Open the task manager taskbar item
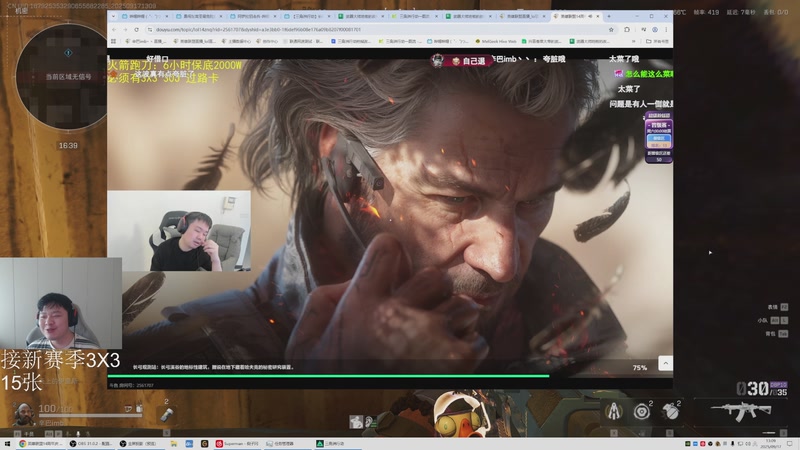This screenshot has width=800, height=450. 286,444
